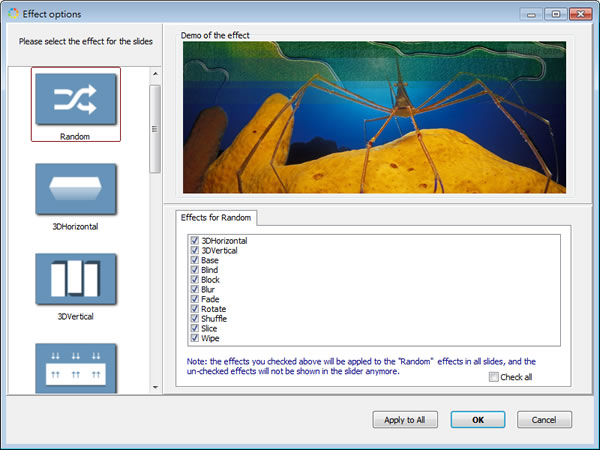Uncheck the Shuffle effect checkbox

click(194, 318)
